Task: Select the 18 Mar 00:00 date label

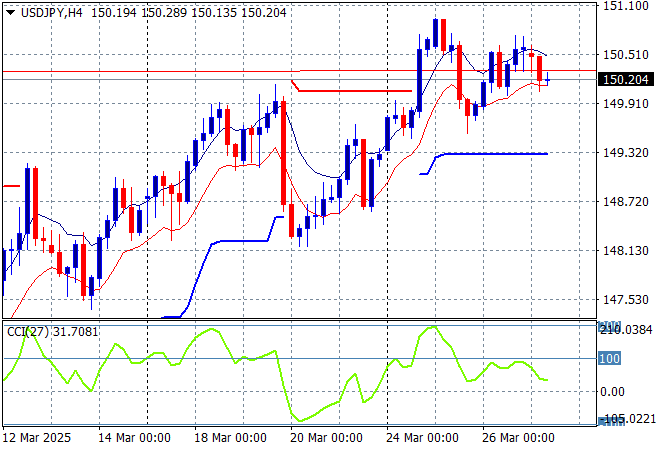Action: [x=230, y=438]
